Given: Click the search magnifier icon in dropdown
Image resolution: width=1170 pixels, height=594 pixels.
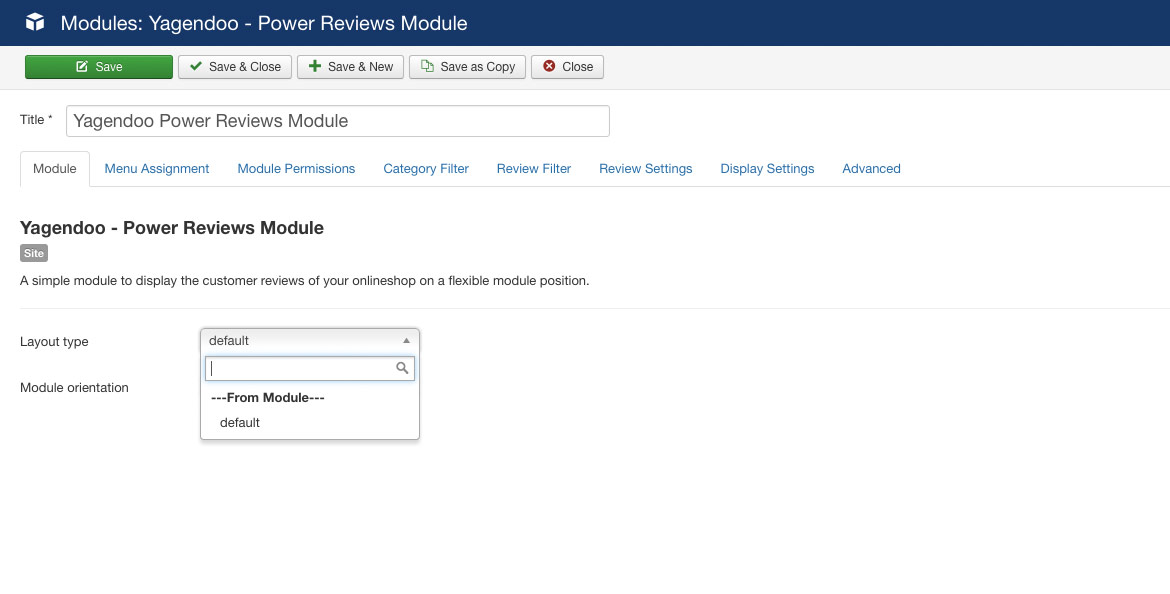Looking at the screenshot, I should point(402,368).
